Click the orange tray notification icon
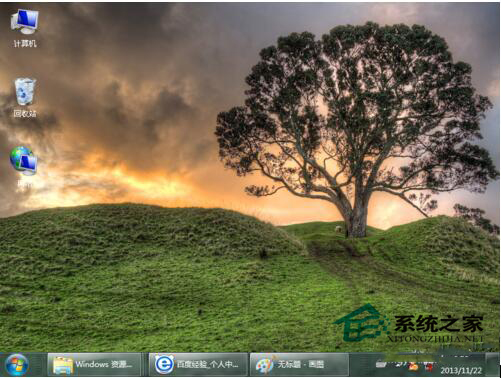Screen dimensions: 501x378 [413, 367]
